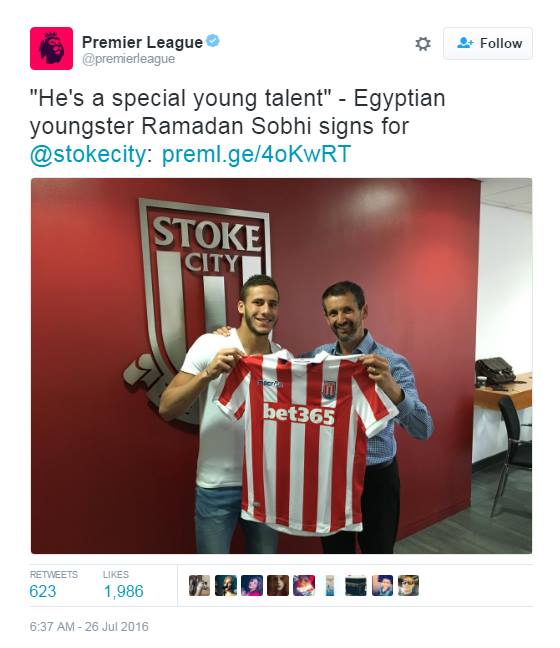
Task: Open the @premierleague handle
Action: 129,59
